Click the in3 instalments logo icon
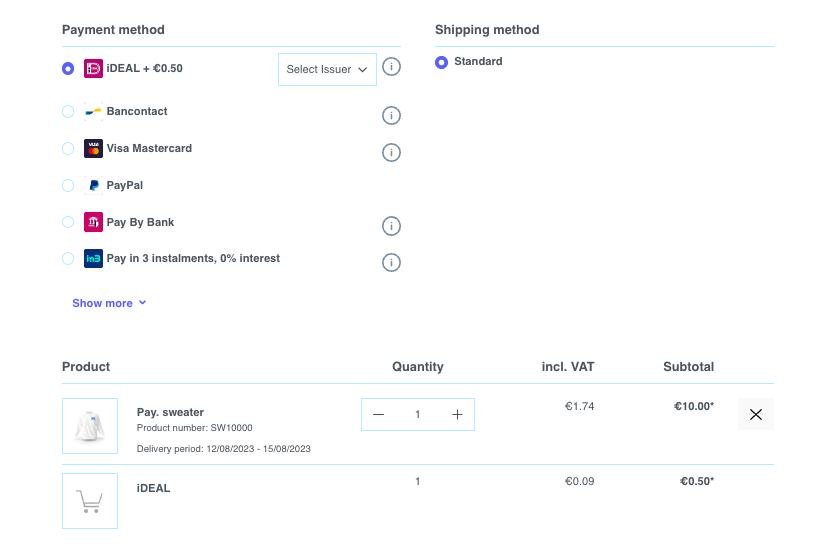Viewport: 839px width, 554px height. click(93, 259)
